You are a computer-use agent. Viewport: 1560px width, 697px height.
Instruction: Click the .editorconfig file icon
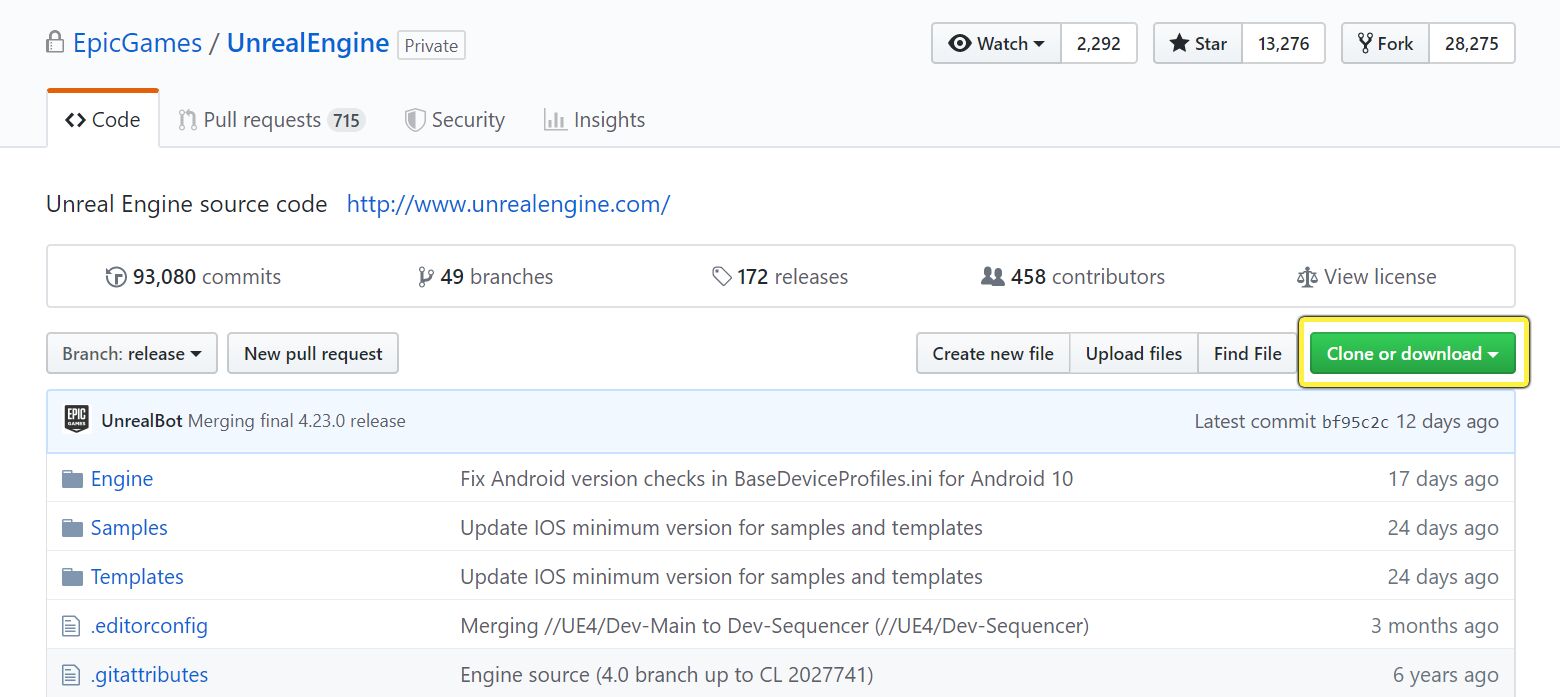(x=71, y=627)
